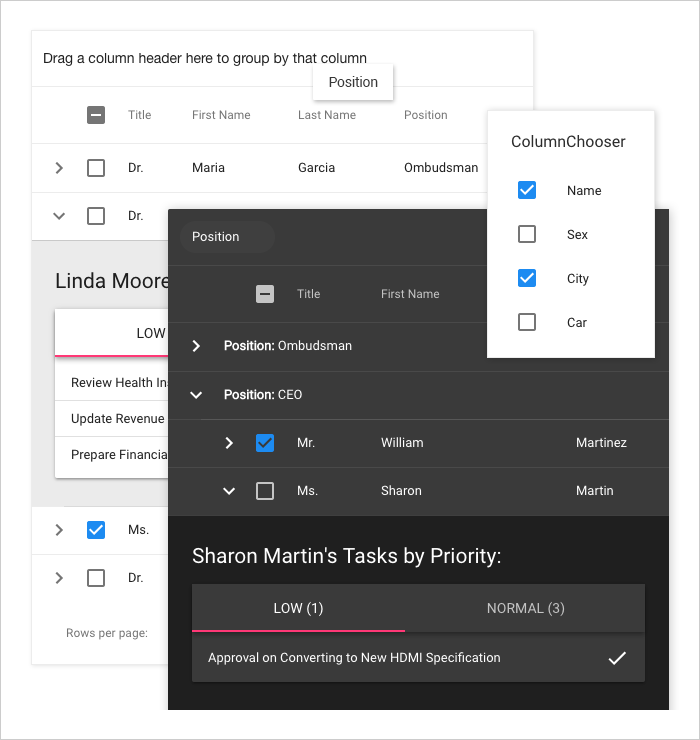The height and width of the screenshot is (740, 700).
Task: Check the Car column checkbox
Action: (x=527, y=322)
